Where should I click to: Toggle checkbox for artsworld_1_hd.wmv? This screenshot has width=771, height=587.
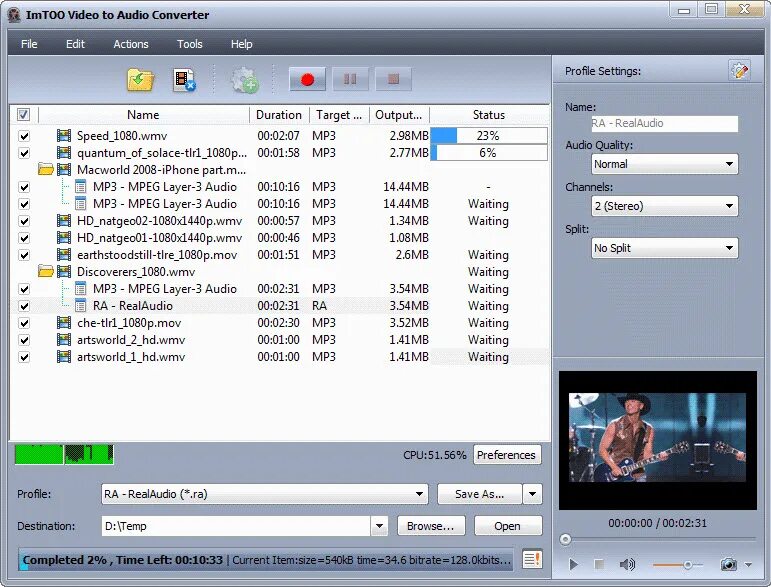point(24,356)
